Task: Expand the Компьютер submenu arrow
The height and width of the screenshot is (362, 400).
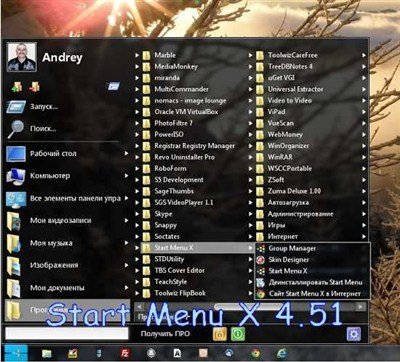Action: (x=126, y=176)
